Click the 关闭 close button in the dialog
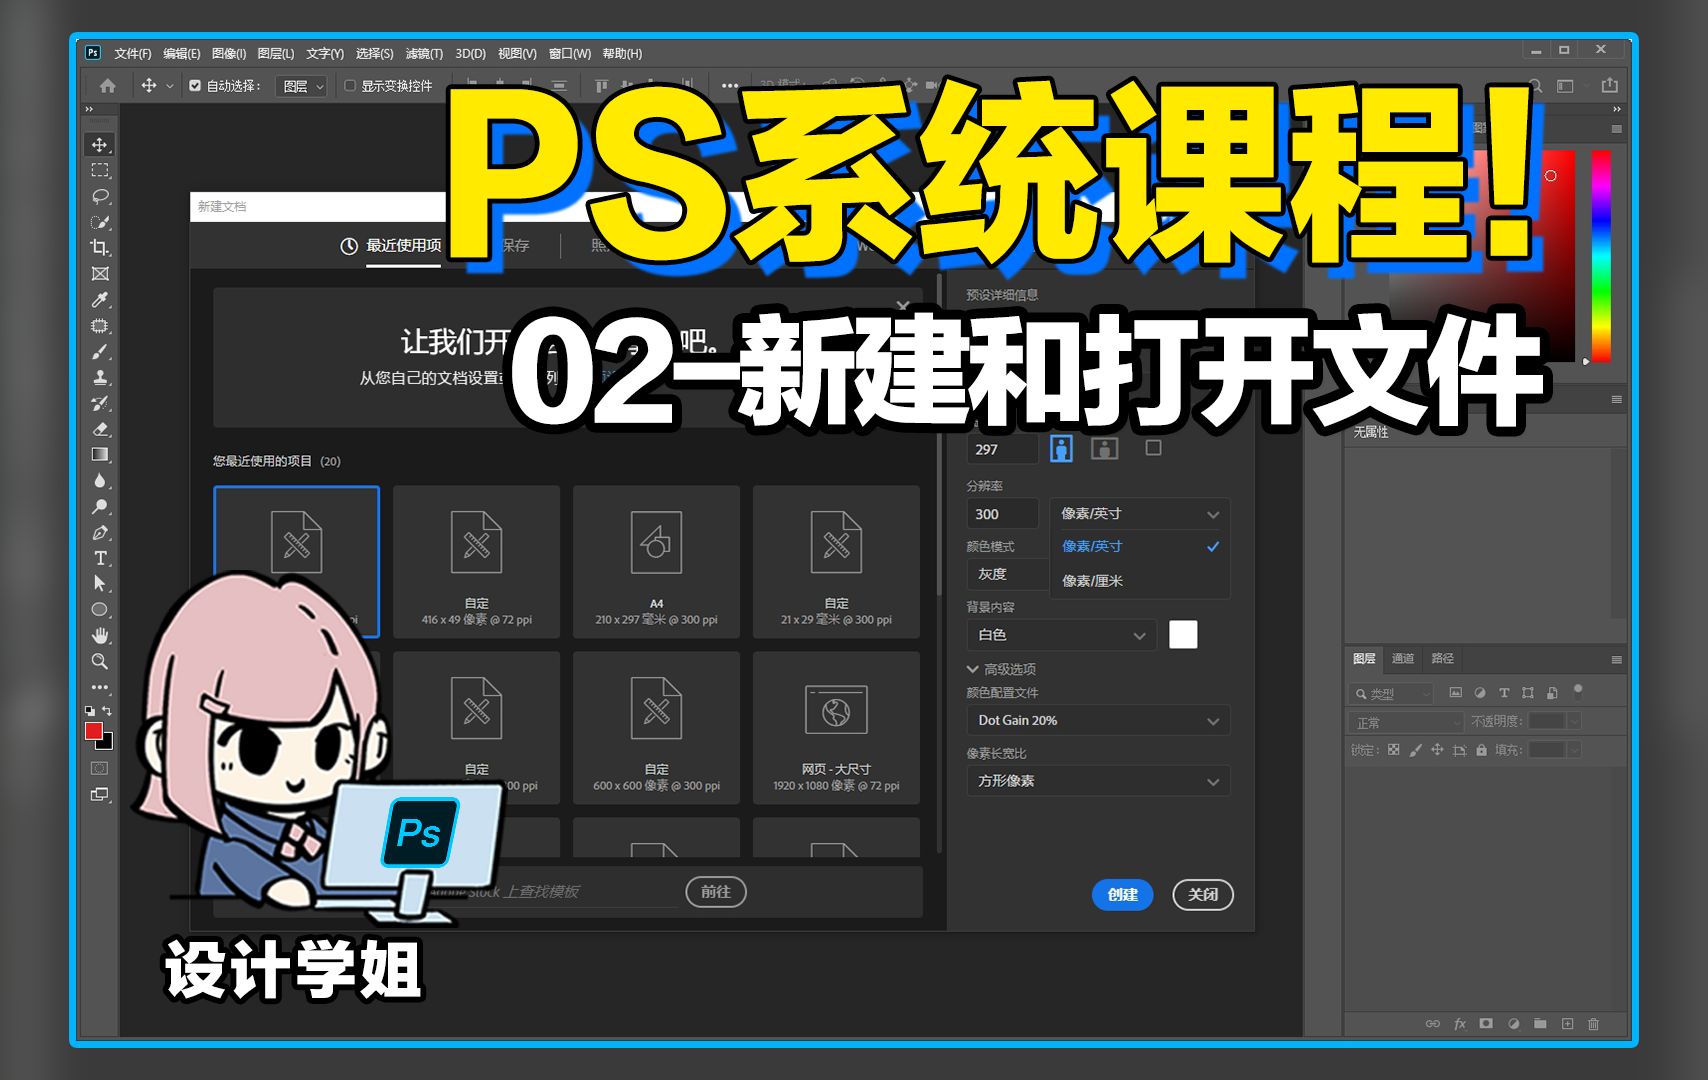Image resolution: width=1708 pixels, height=1080 pixels. [x=1203, y=895]
